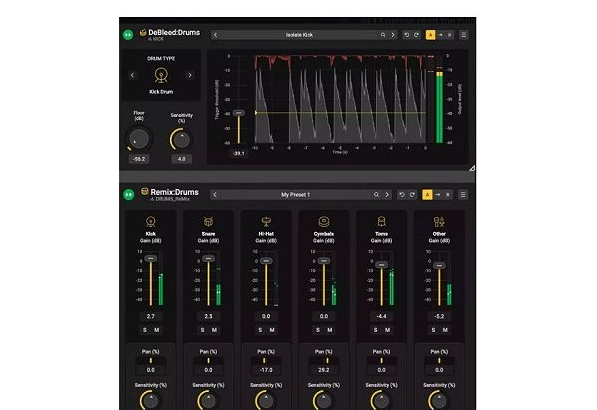
Task: Click the Kick channel icon
Action: pos(151,222)
